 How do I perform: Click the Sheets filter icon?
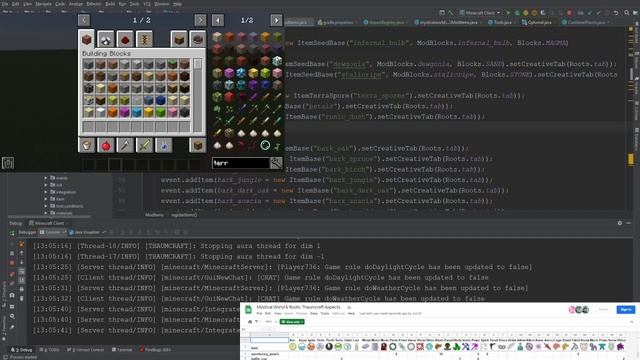tap(256, 322)
